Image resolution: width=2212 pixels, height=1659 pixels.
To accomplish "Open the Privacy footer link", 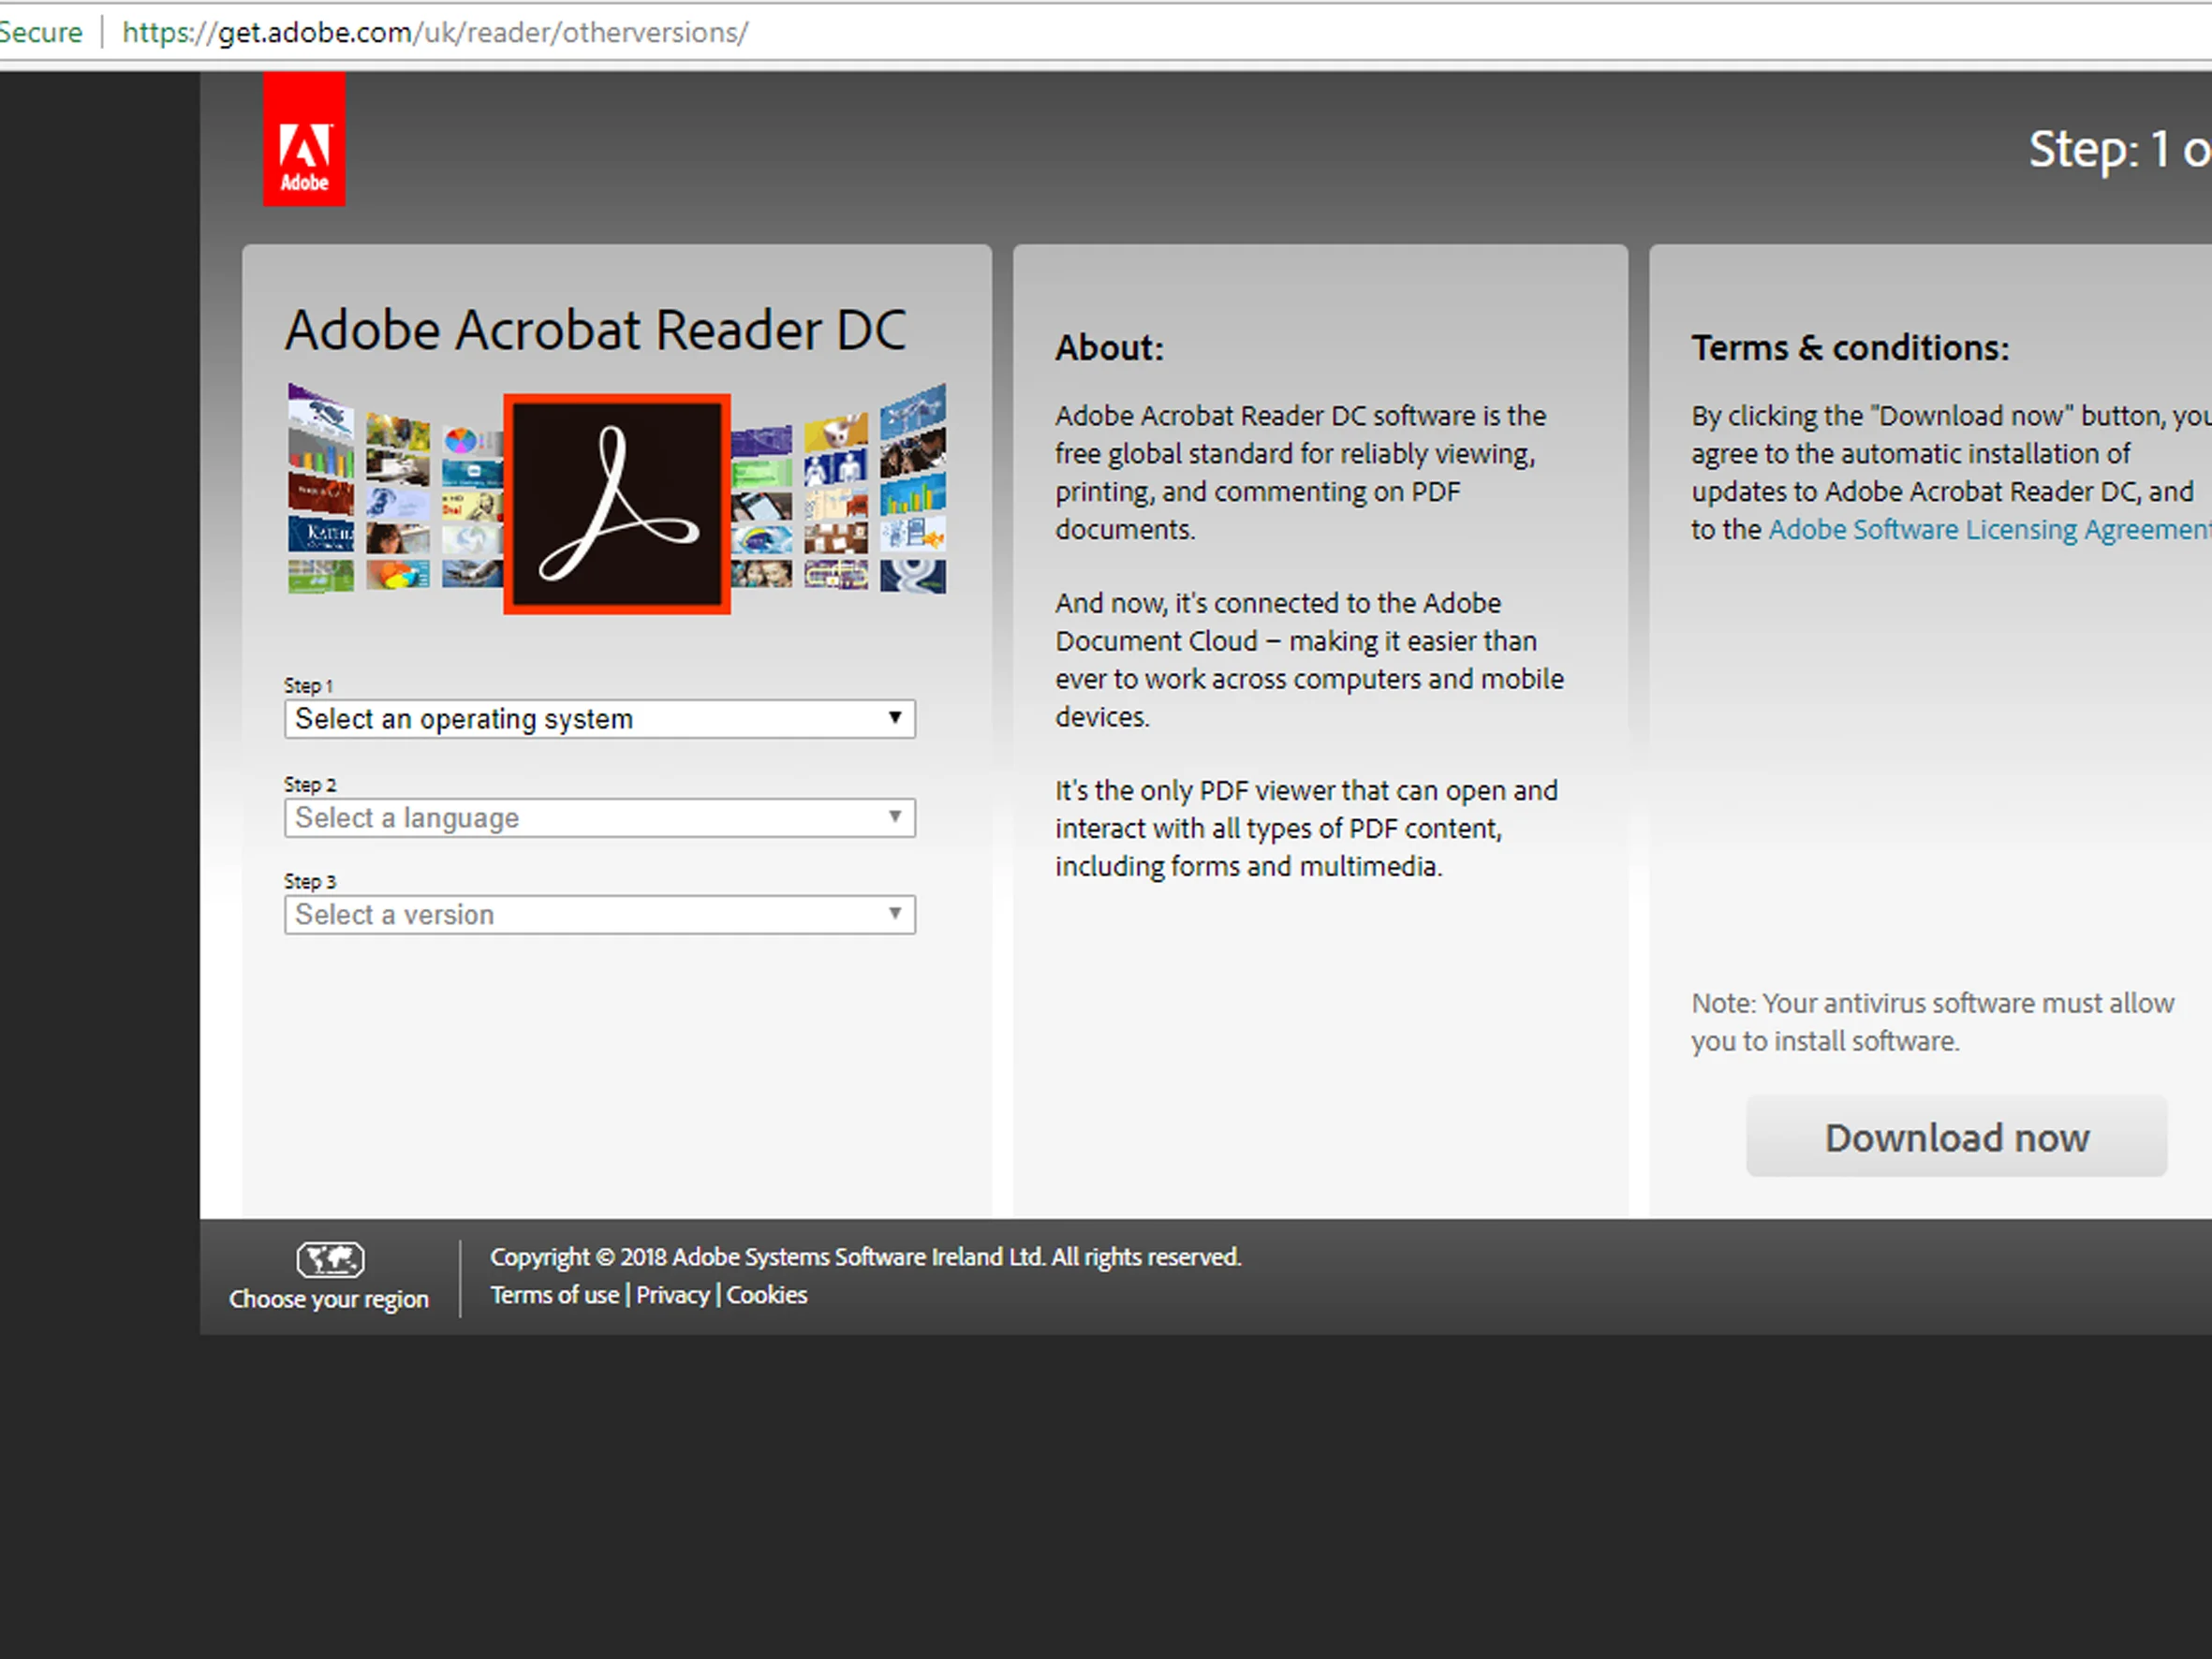I will point(673,1295).
